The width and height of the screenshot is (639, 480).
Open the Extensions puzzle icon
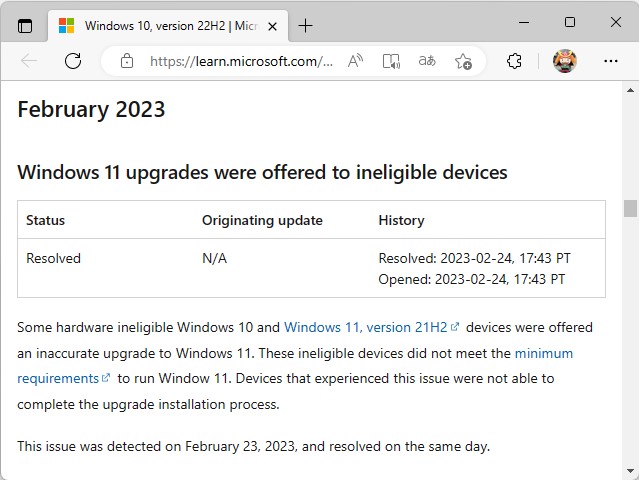[x=514, y=61]
